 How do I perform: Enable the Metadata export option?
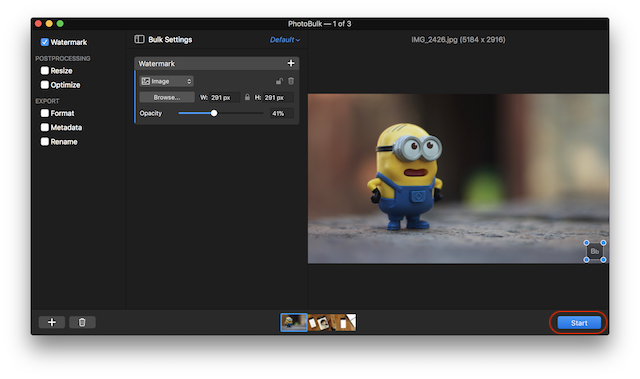pyautogui.click(x=44, y=127)
